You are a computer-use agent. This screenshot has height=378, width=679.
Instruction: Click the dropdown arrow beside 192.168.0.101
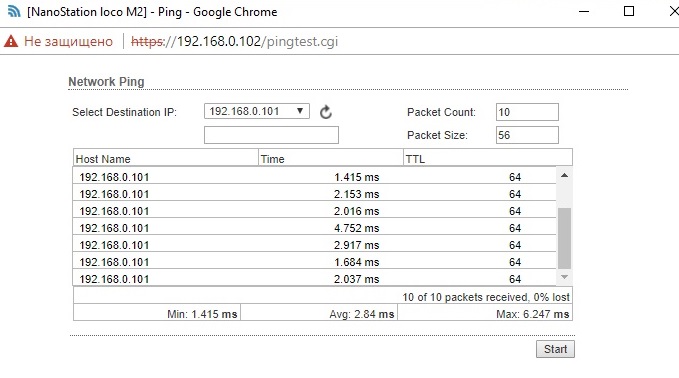coord(300,111)
